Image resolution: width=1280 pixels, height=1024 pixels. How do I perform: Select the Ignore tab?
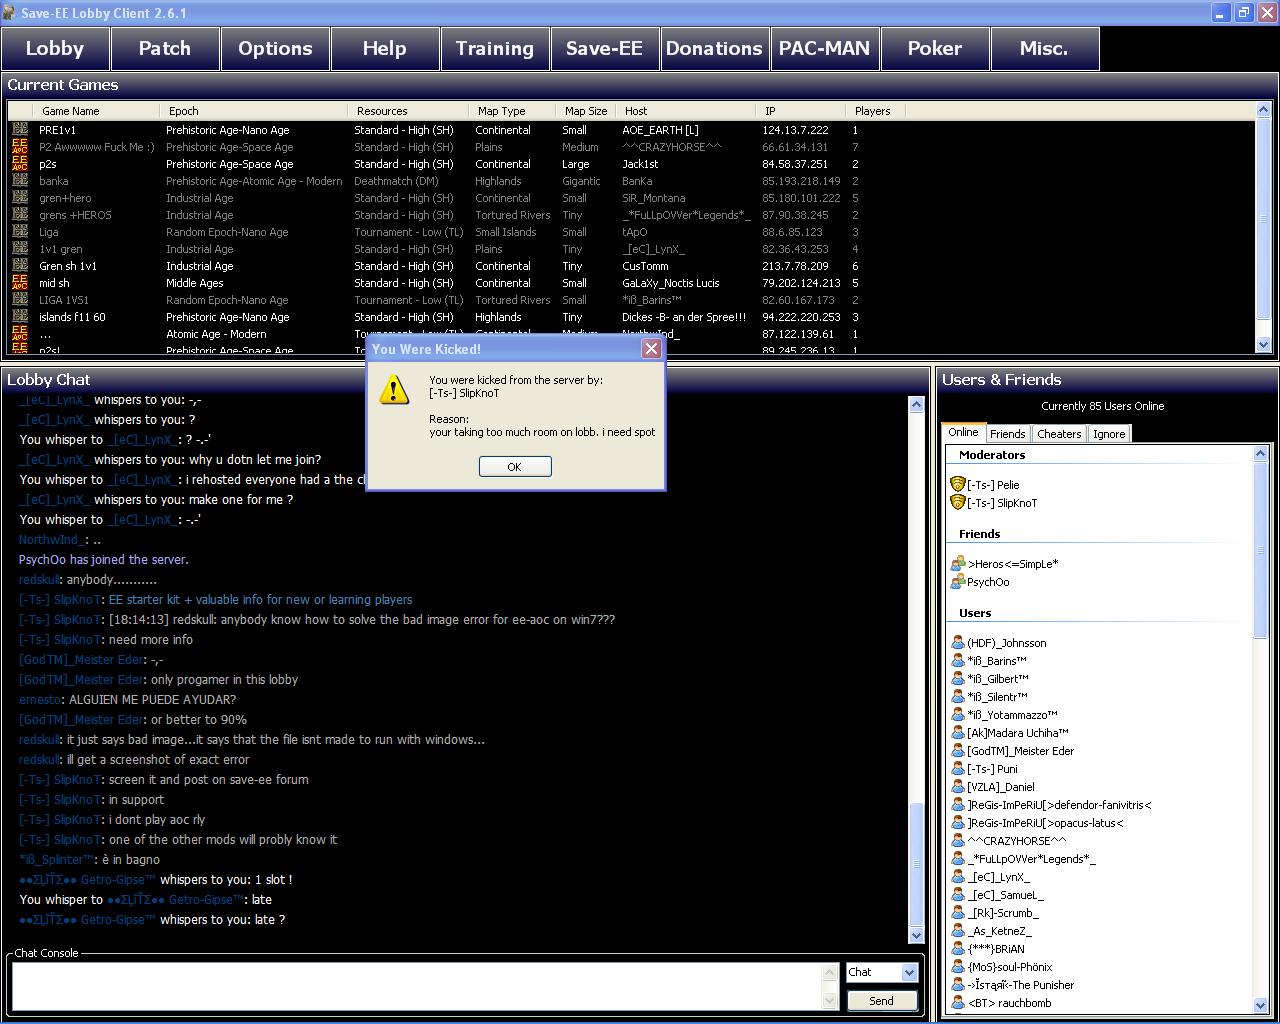tap(1109, 434)
